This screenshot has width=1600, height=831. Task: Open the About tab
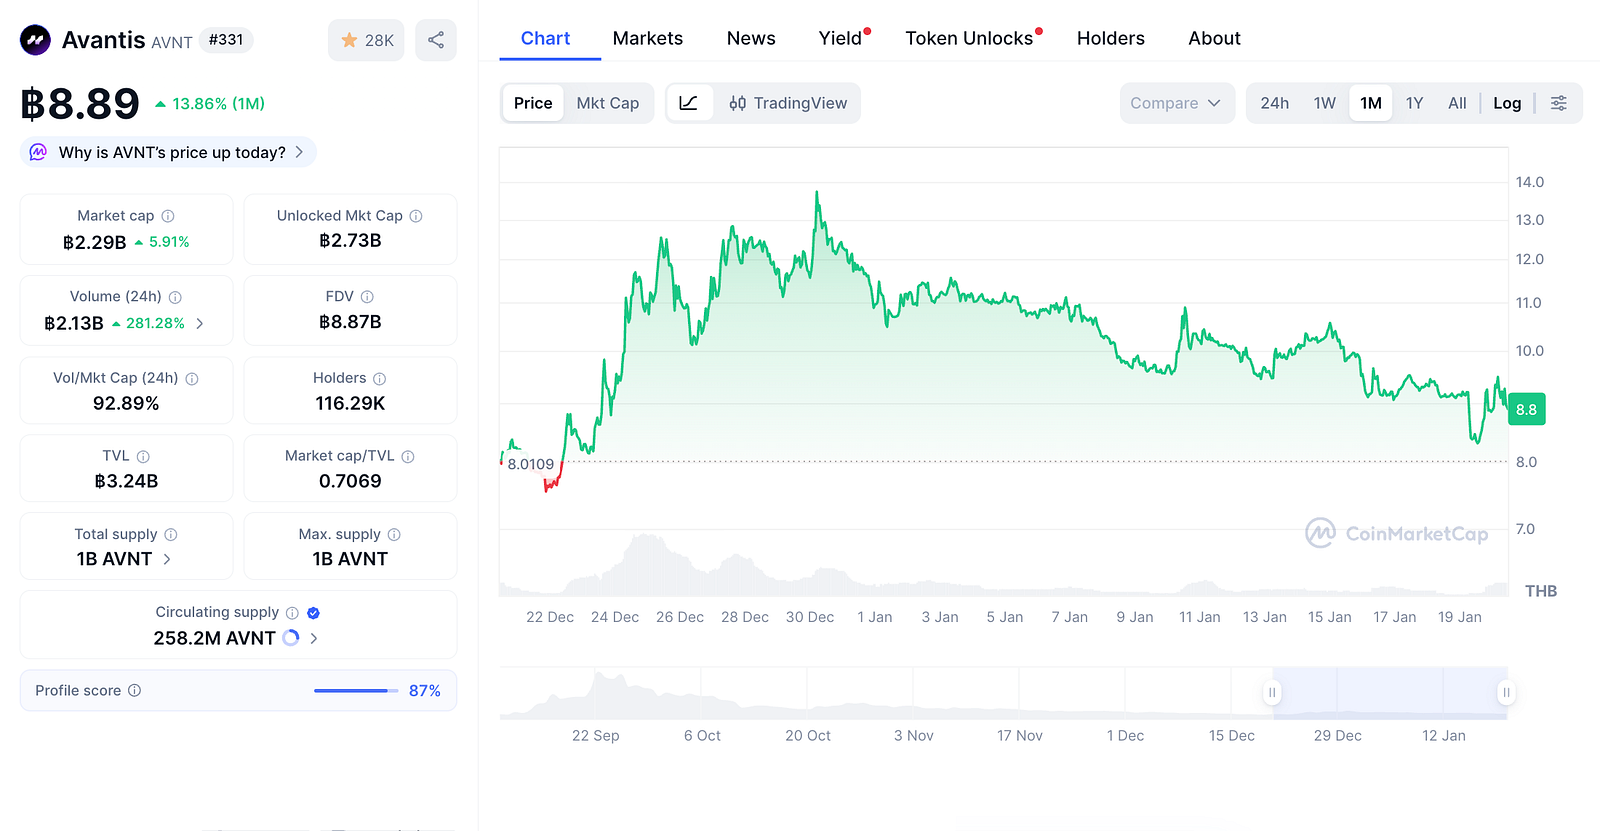pos(1214,38)
